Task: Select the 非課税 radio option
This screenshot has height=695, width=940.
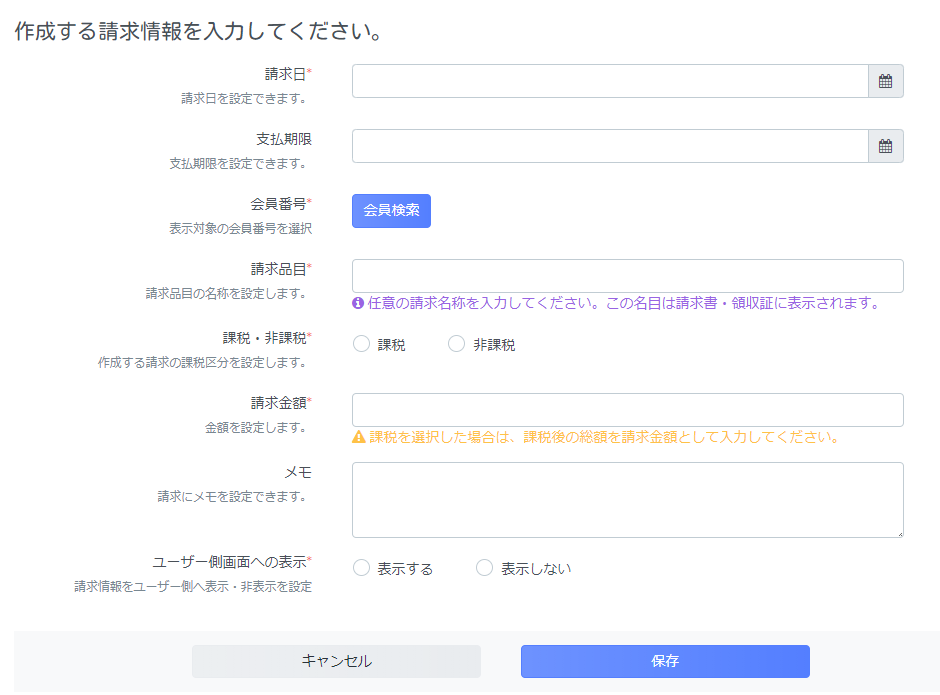Action: [456, 344]
